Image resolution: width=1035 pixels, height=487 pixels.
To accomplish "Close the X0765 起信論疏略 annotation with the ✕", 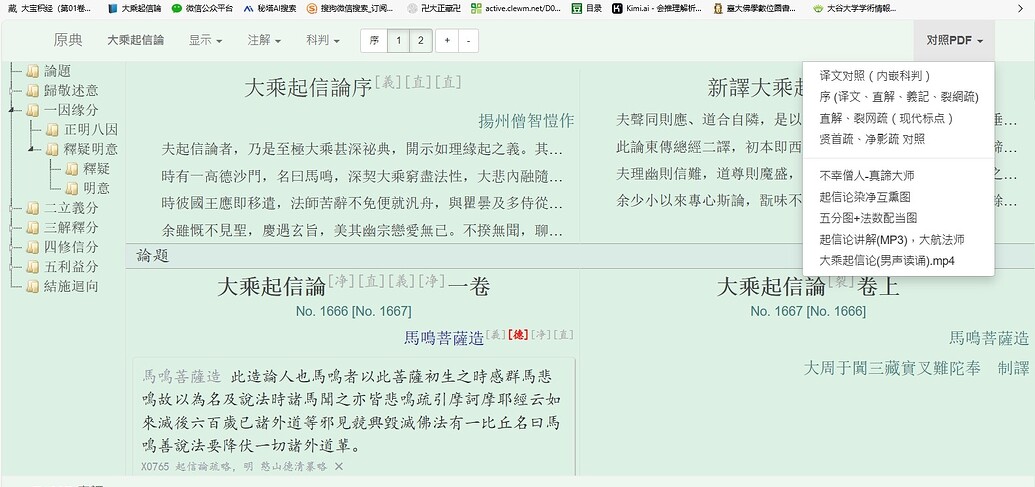I will 339,467.
